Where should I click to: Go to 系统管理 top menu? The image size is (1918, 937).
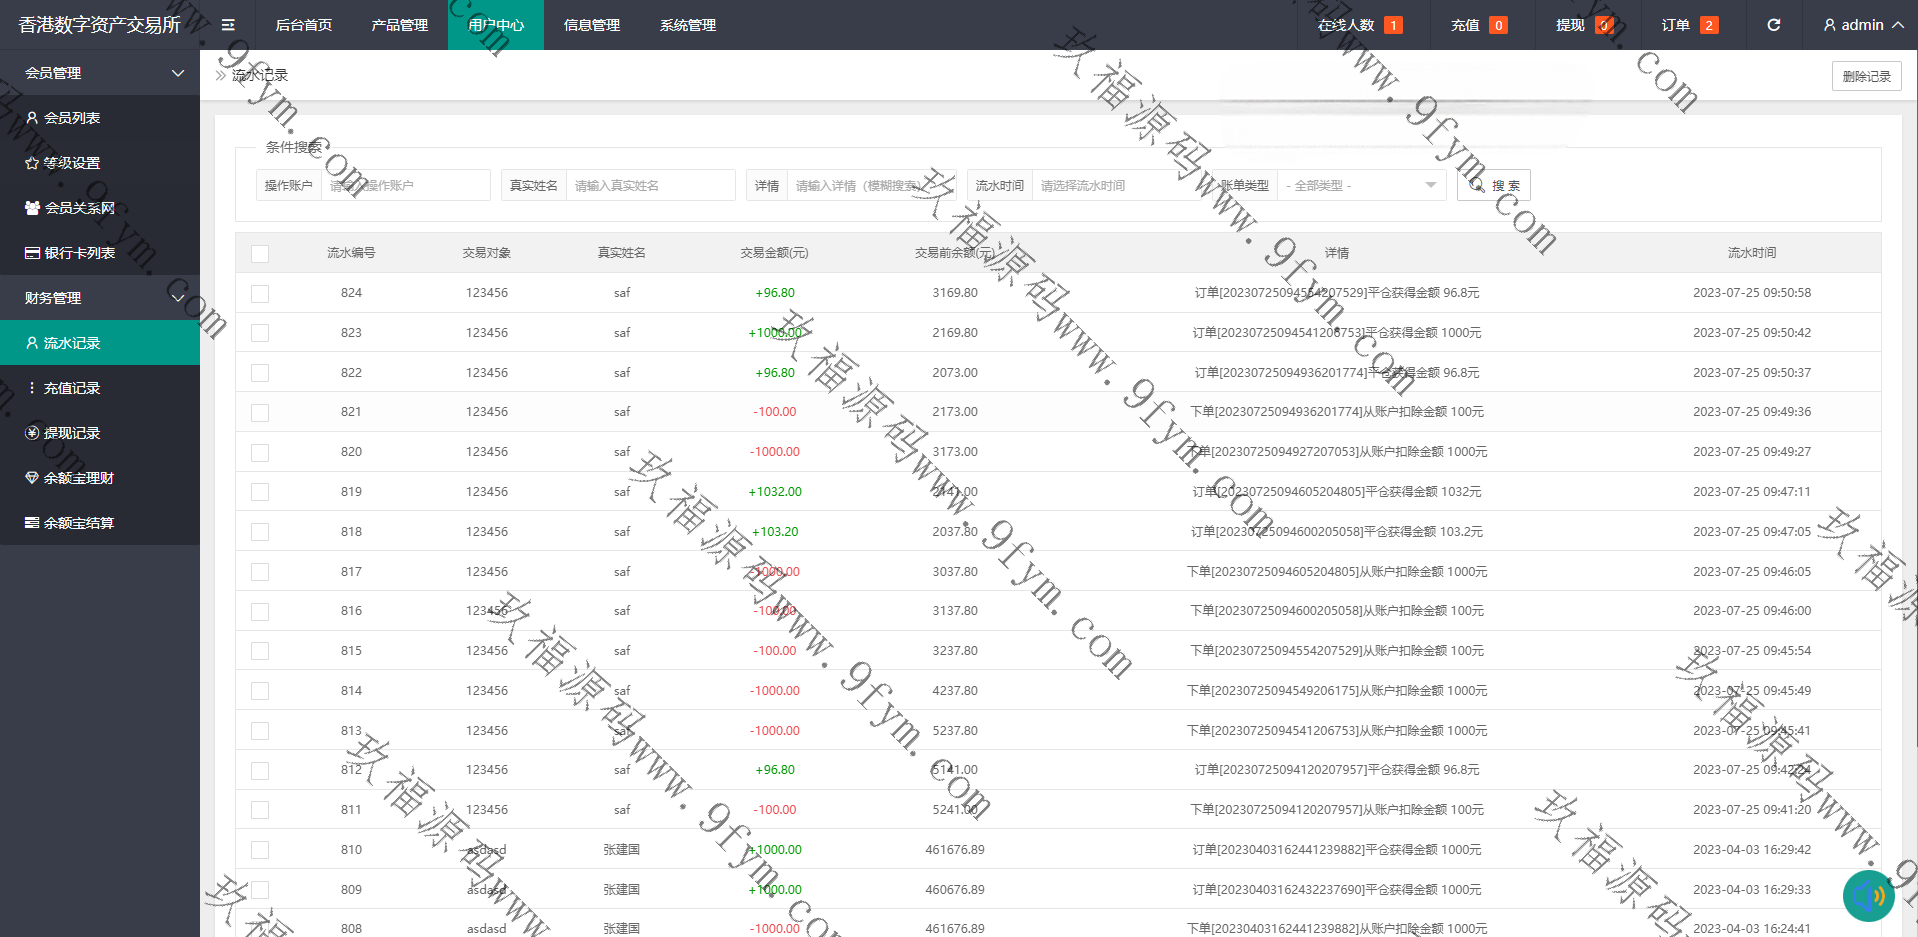[x=687, y=25]
